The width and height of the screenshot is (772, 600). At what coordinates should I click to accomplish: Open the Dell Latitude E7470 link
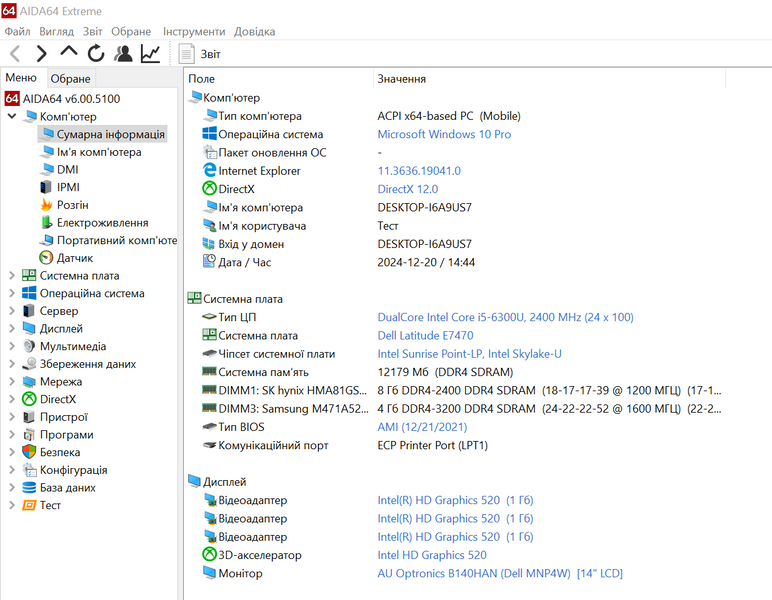(x=425, y=336)
